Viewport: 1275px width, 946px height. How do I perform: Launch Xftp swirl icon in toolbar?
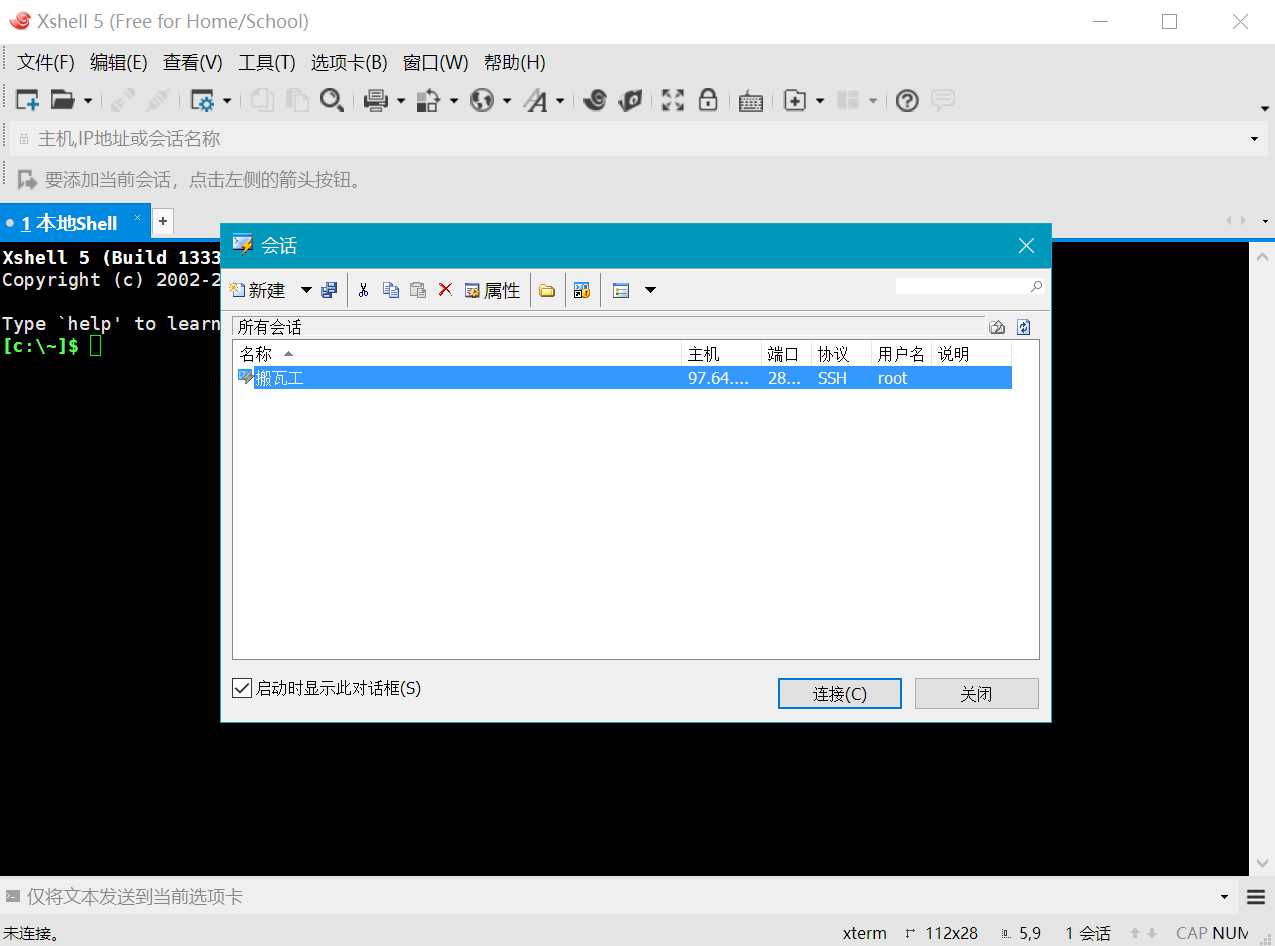595,99
